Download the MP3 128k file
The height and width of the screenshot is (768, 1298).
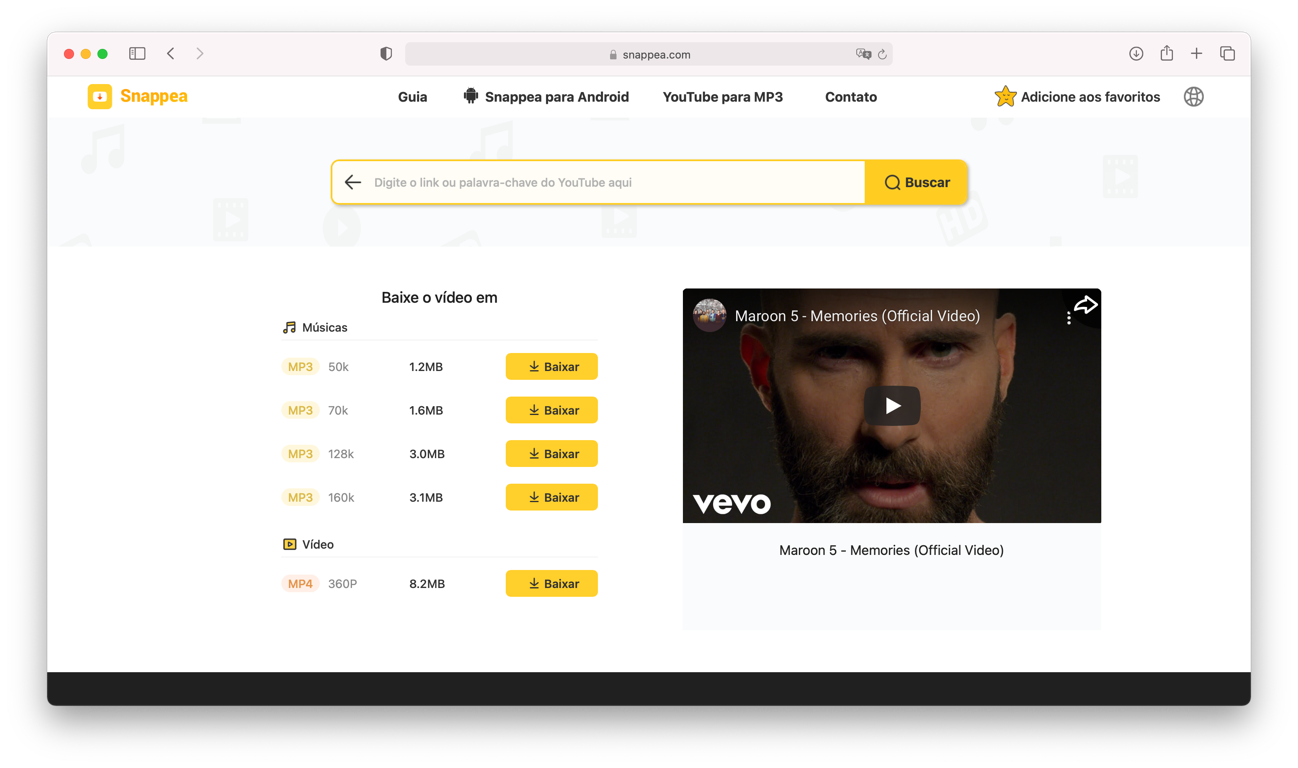click(x=551, y=454)
